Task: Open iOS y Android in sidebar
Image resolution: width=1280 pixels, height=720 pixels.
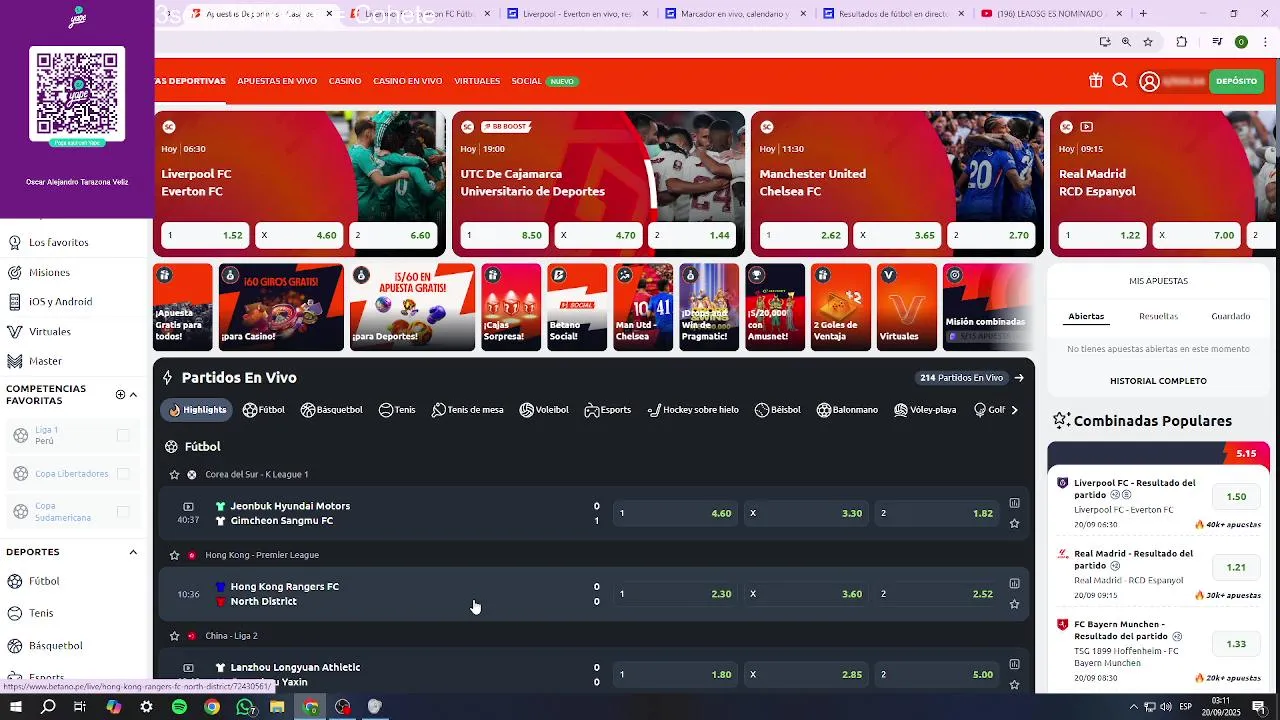Action: [x=60, y=302]
